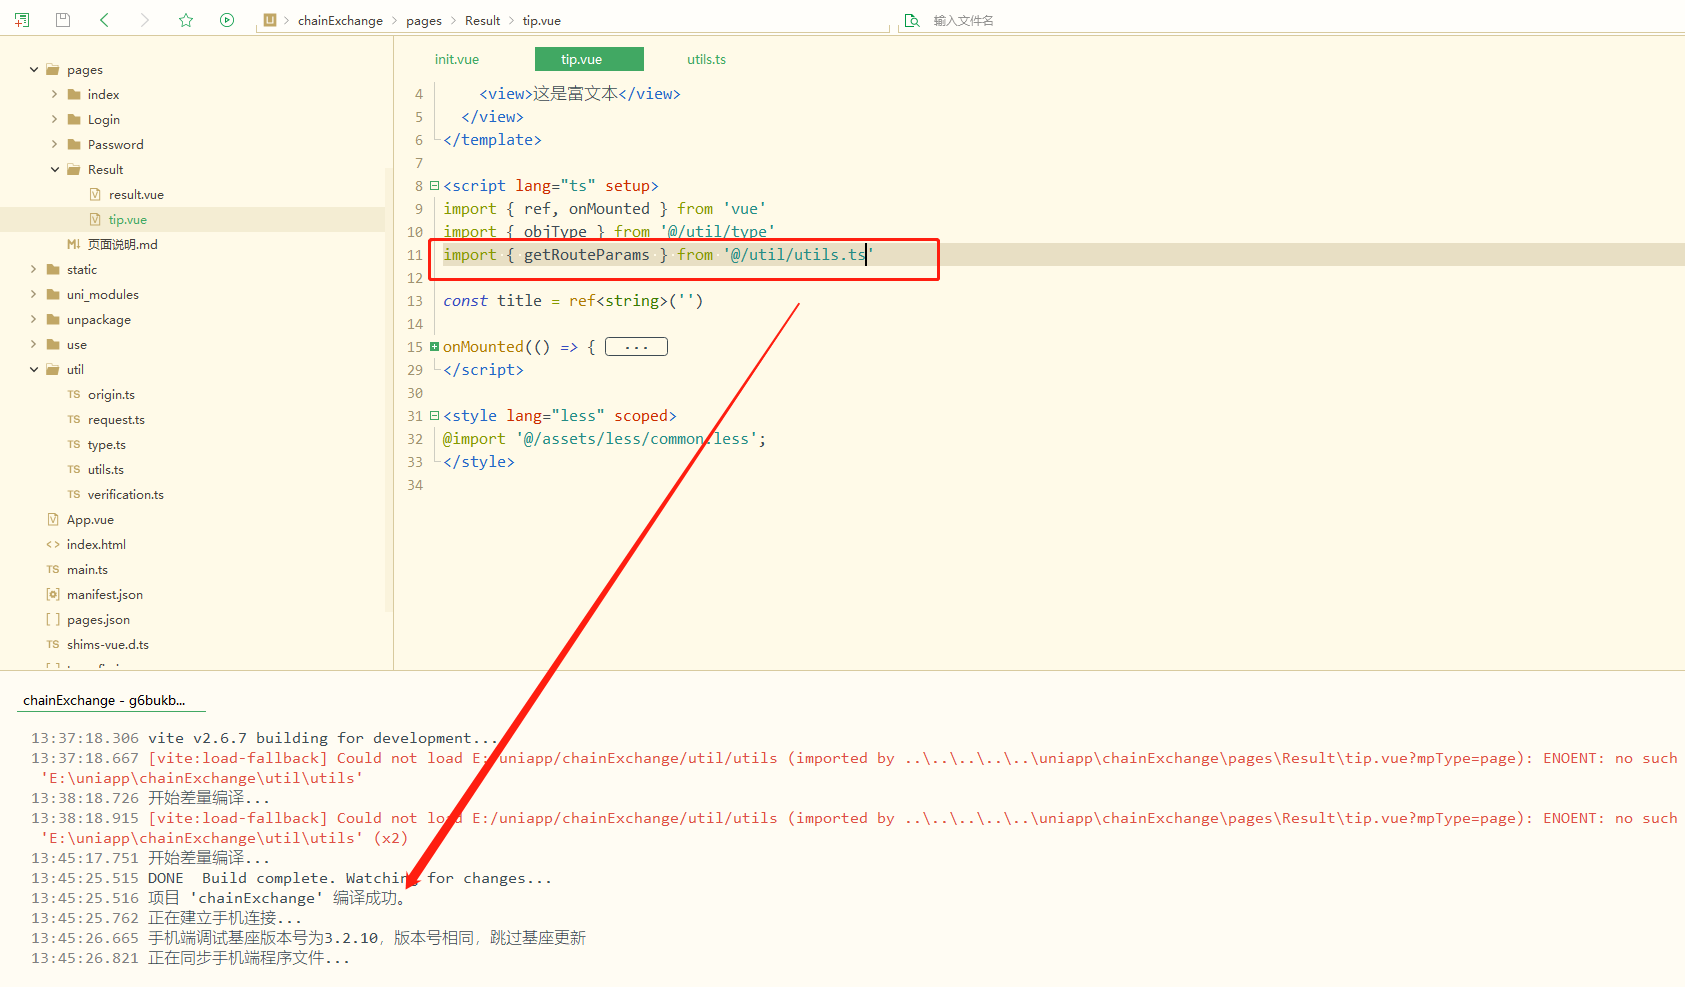The image size is (1685, 987).
Task: Go back with the left arrow icon
Action: point(105,20)
